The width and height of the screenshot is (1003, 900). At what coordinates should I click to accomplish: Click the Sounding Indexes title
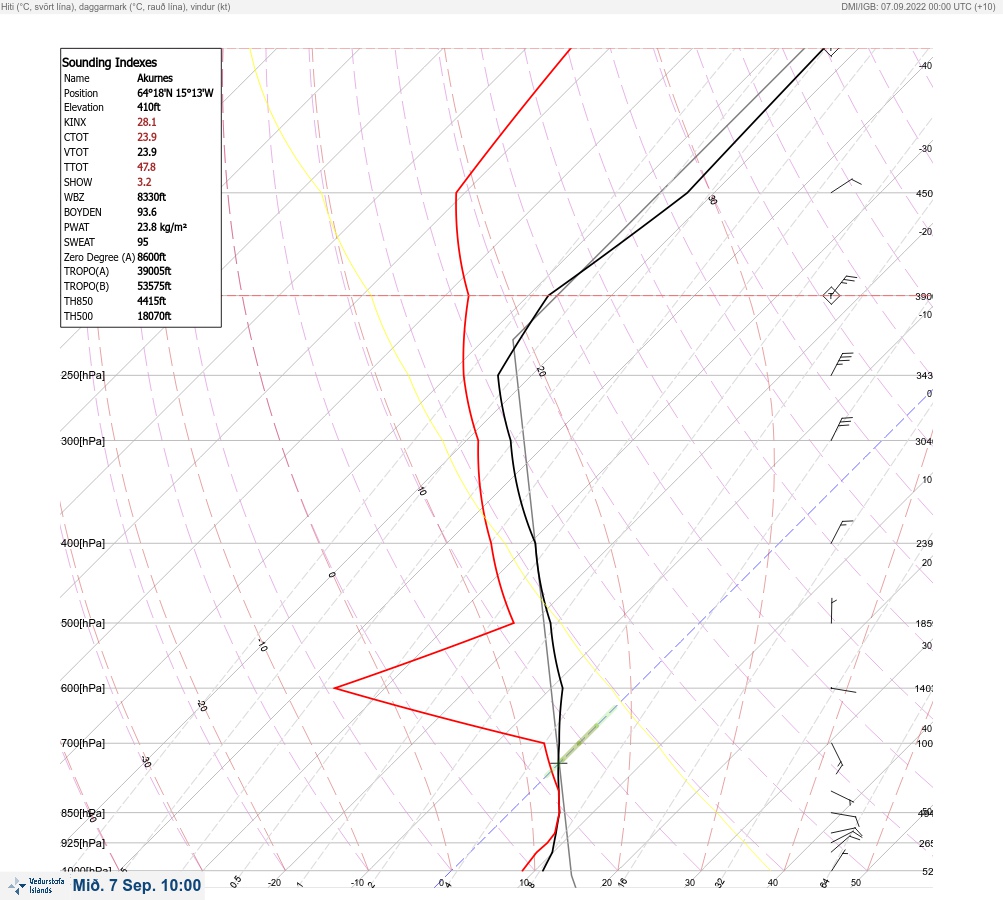click(109, 63)
